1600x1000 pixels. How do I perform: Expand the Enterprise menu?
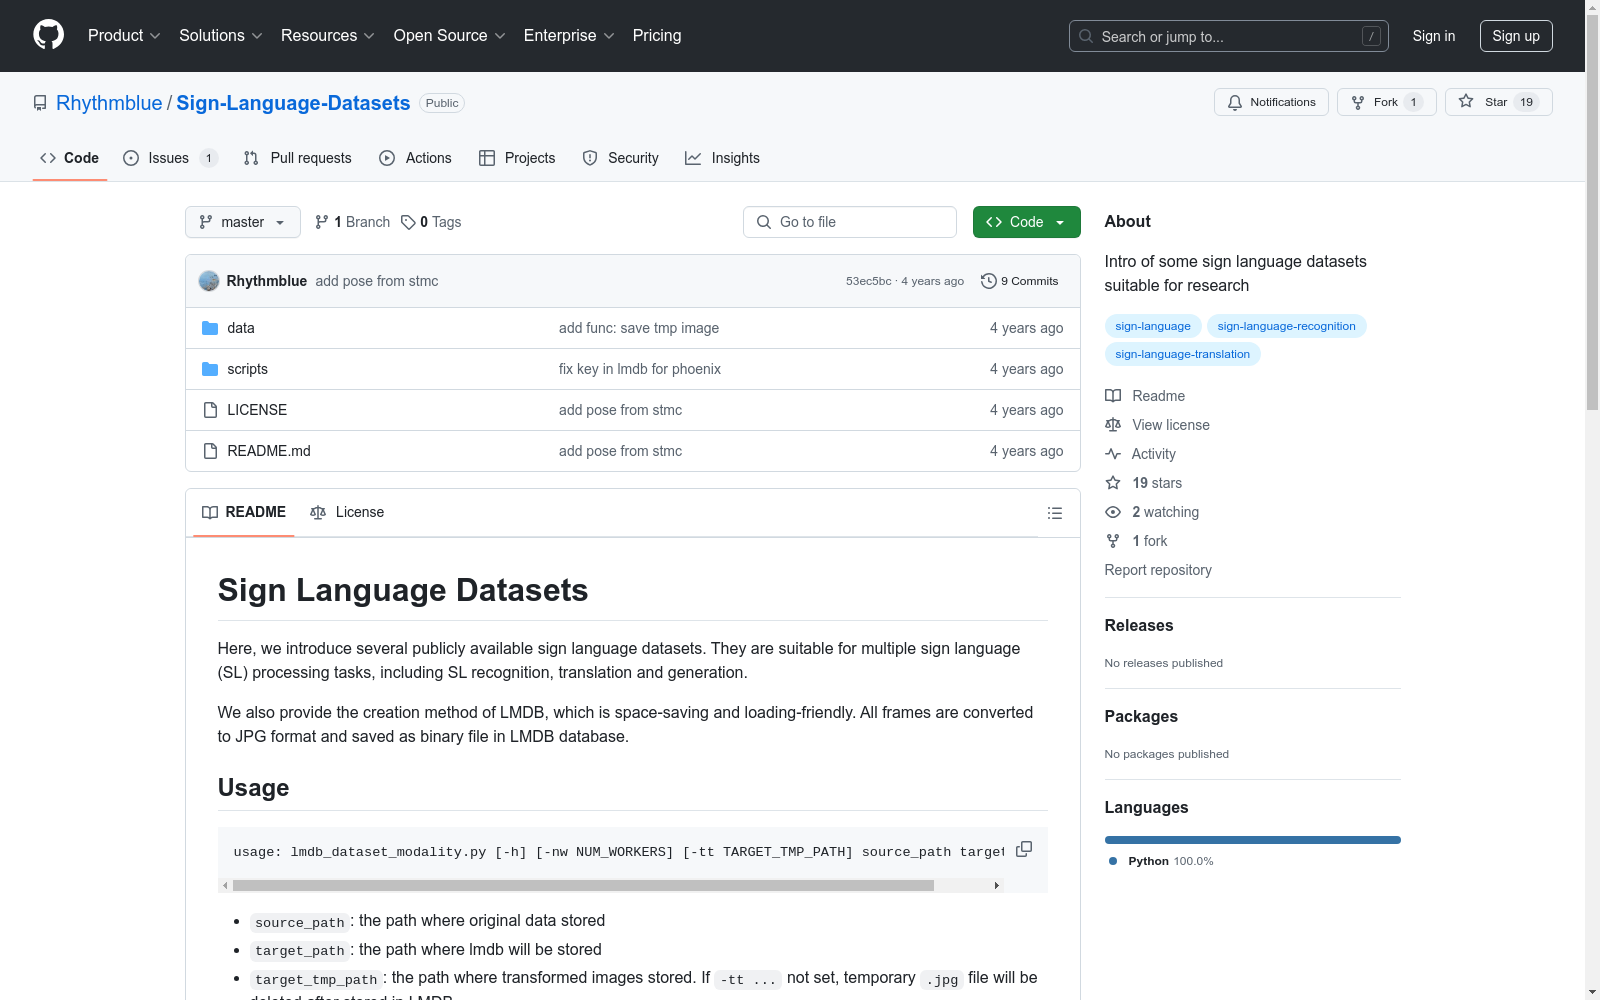click(x=569, y=35)
